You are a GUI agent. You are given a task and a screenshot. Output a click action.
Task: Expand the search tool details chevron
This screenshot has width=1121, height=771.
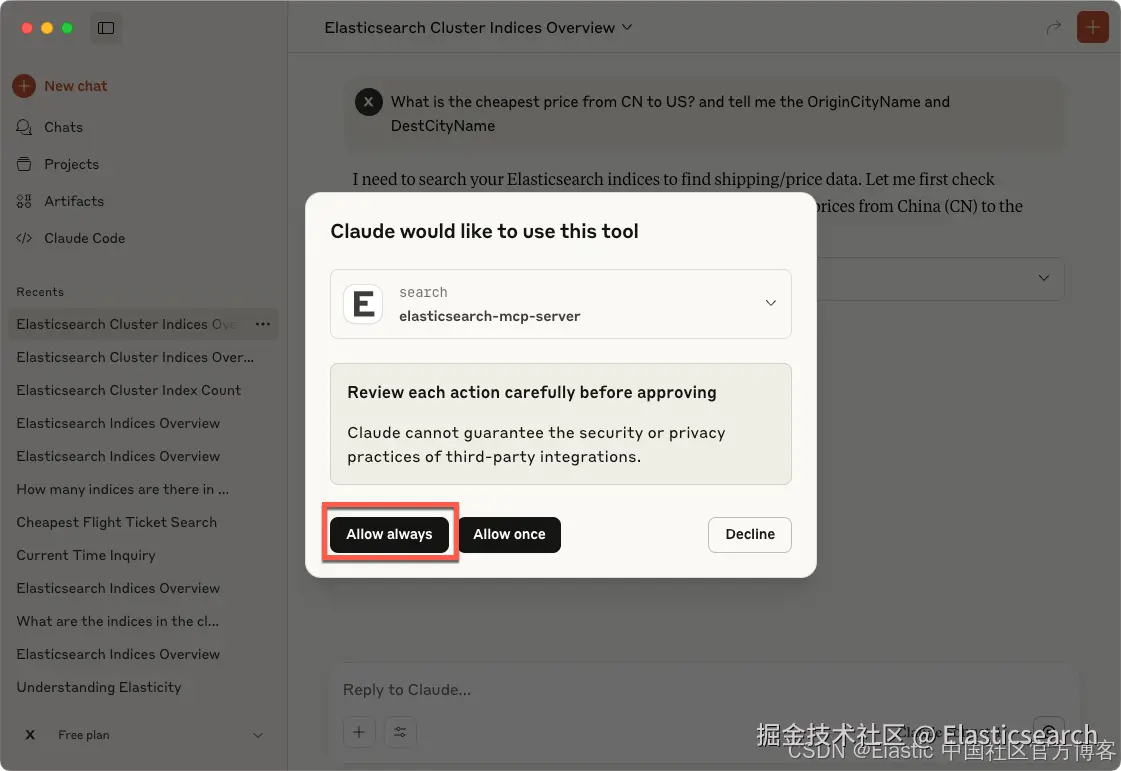coord(771,303)
